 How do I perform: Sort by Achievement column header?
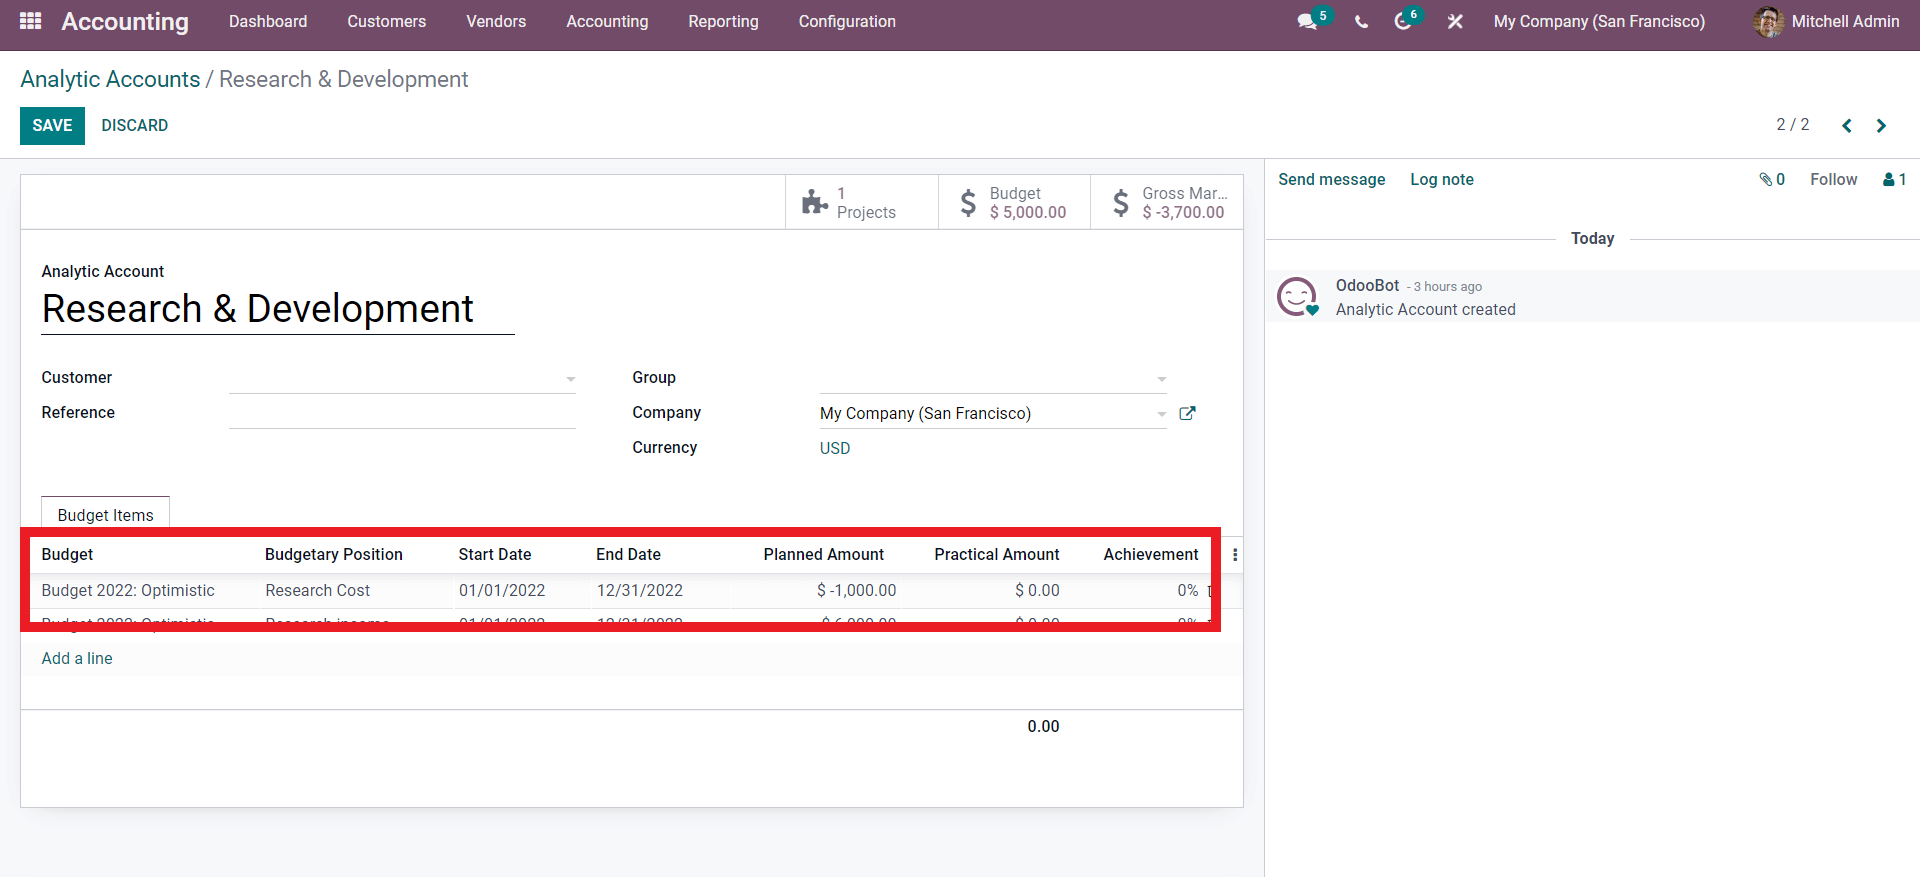pyautogui.click(x=1151, y=555)
